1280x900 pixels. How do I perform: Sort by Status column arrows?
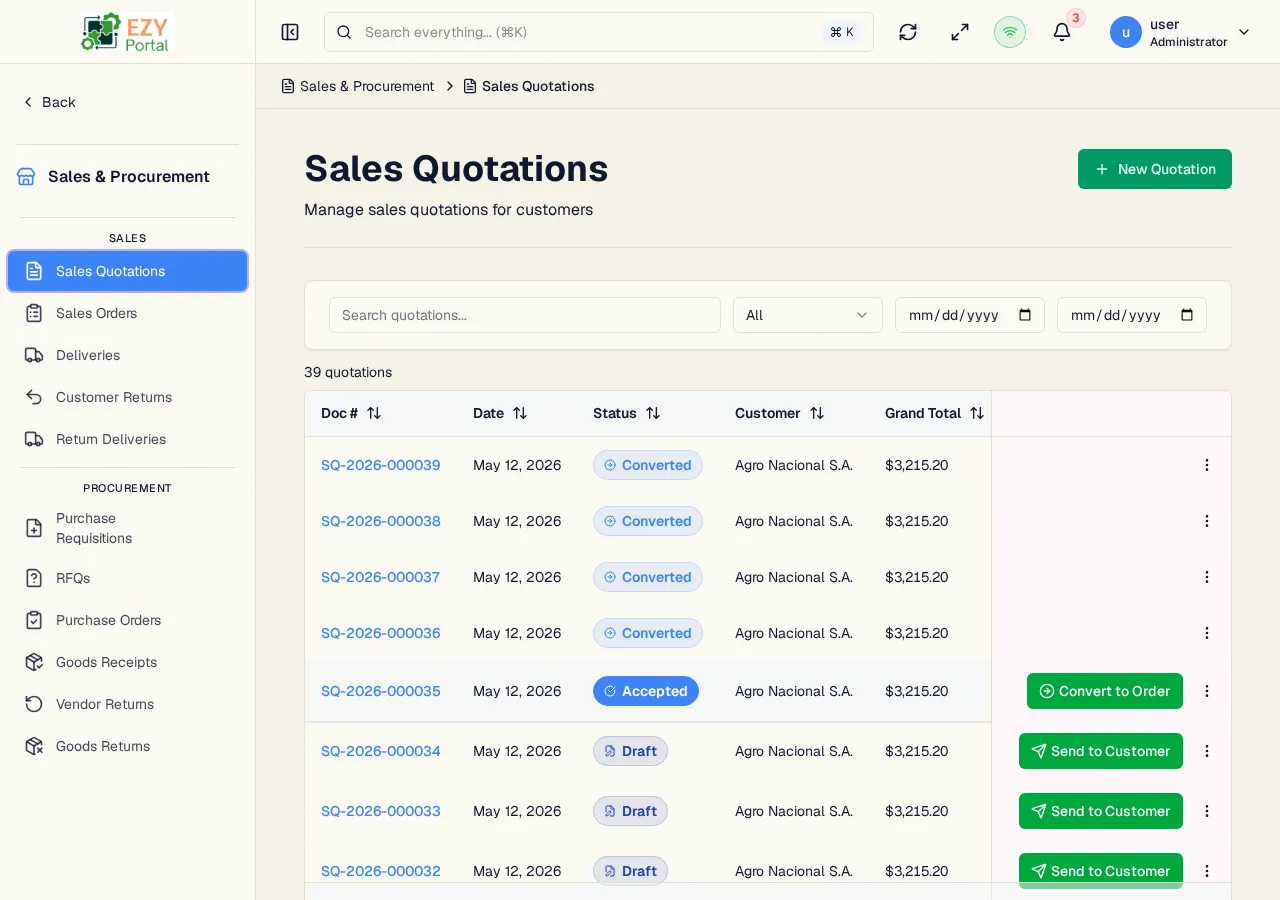pos(653,413)
